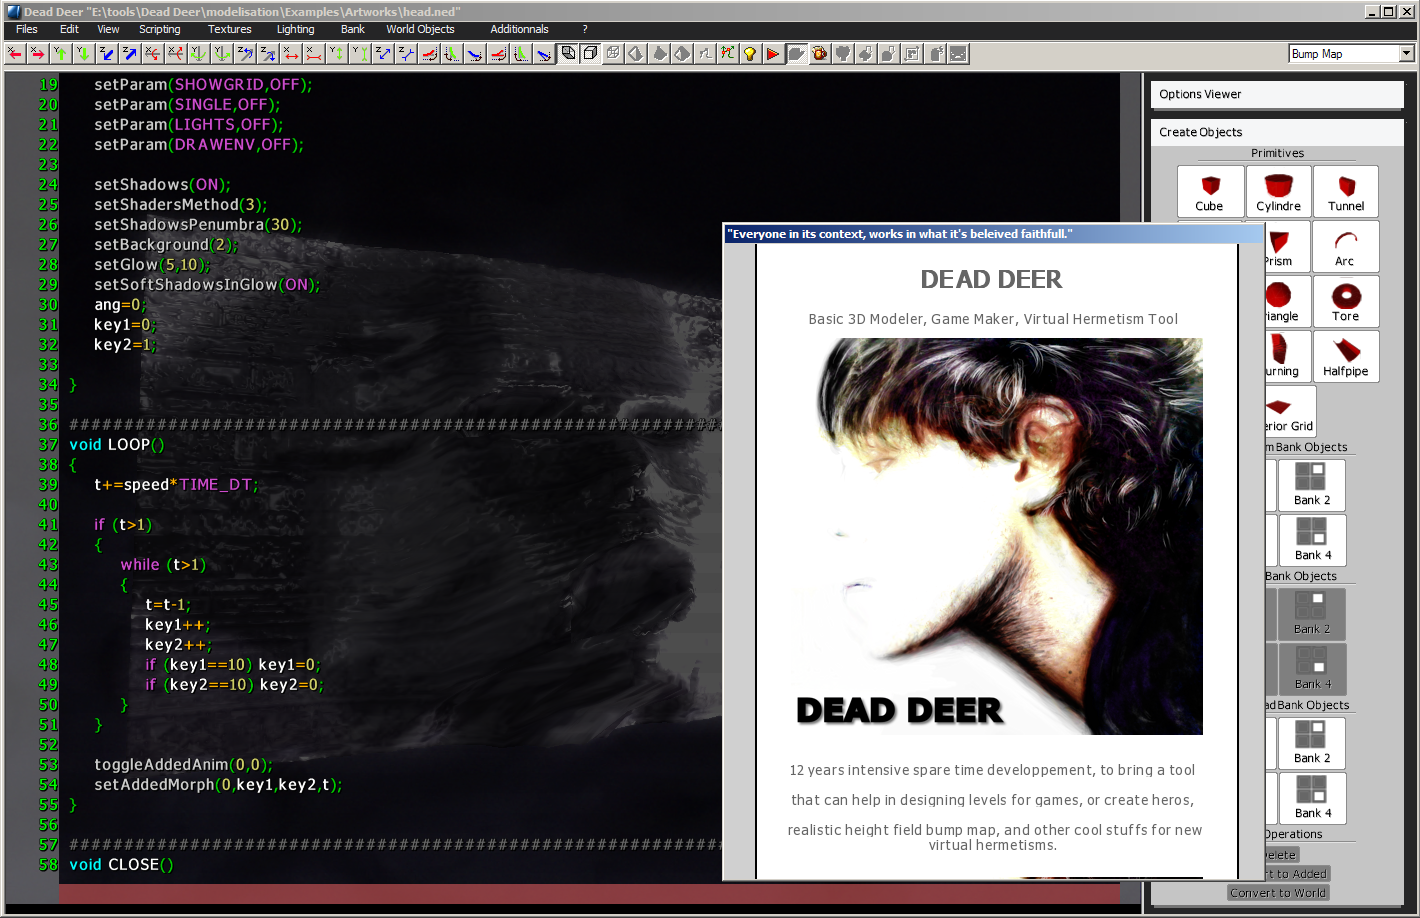
Task: Open the Bank menu
Action: [x=353, y=29]
